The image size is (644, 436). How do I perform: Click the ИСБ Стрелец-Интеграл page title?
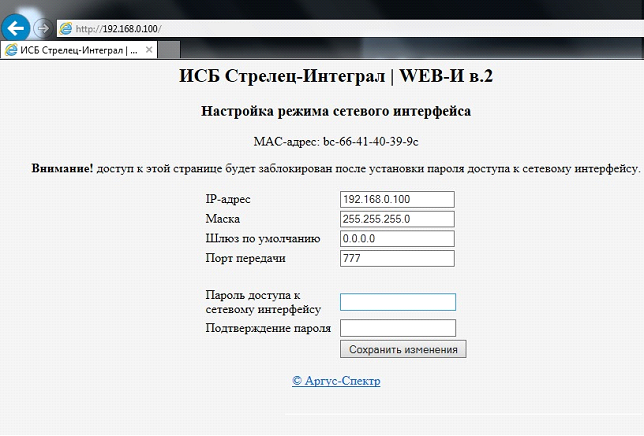click(336, 76)
